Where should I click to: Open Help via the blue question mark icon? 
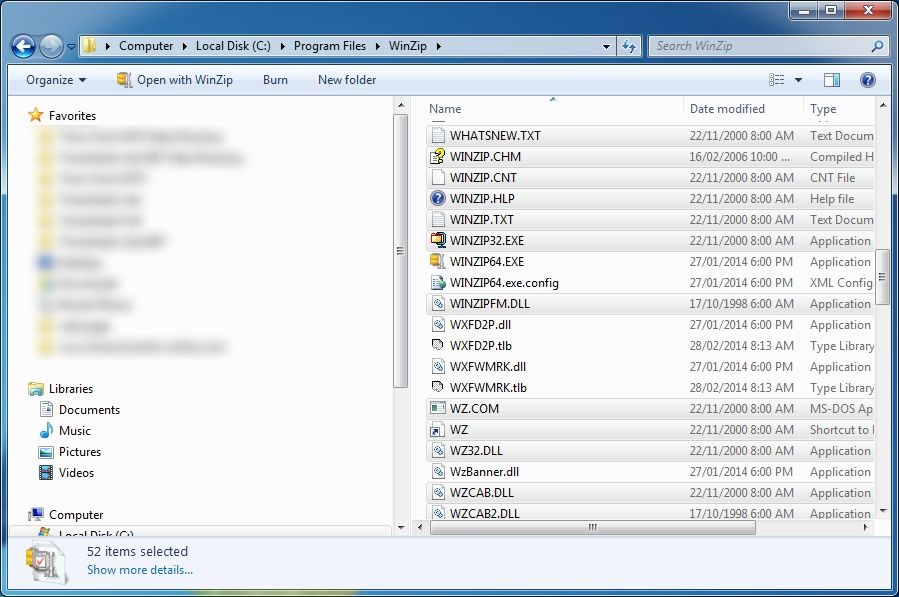coord(867,80)
